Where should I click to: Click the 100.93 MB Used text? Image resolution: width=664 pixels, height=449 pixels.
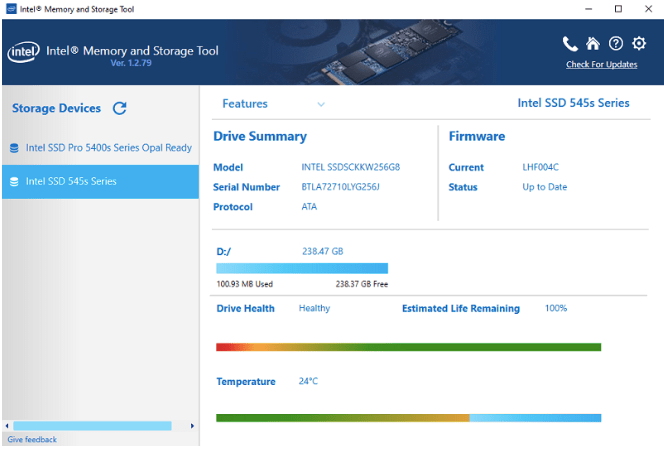point(244,284)
